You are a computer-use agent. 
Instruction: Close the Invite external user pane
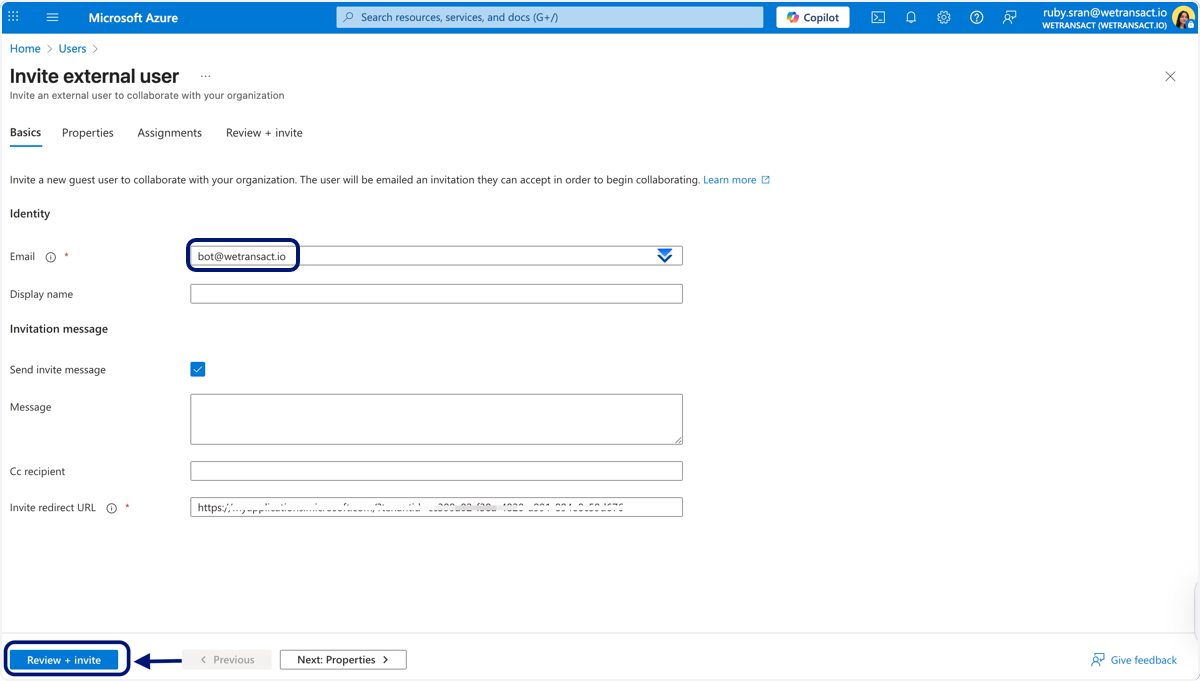[x=1170, y=76]
